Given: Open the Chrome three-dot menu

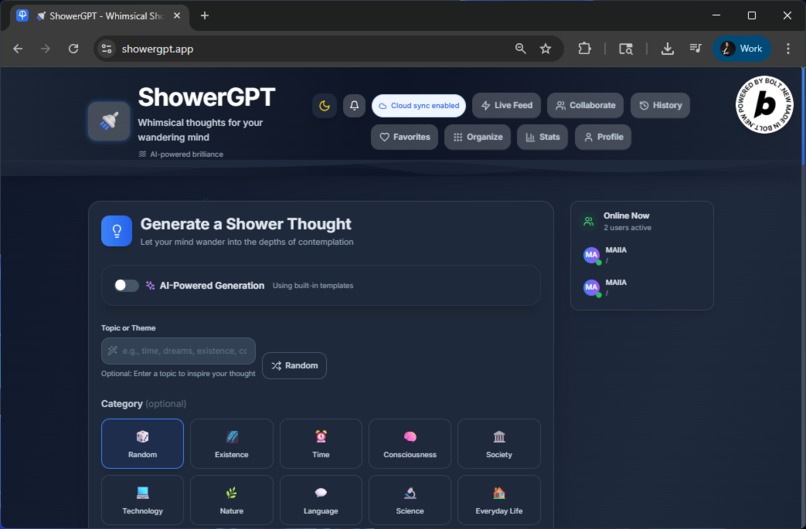Looking at the screenshot, I should tap(788, 49).
